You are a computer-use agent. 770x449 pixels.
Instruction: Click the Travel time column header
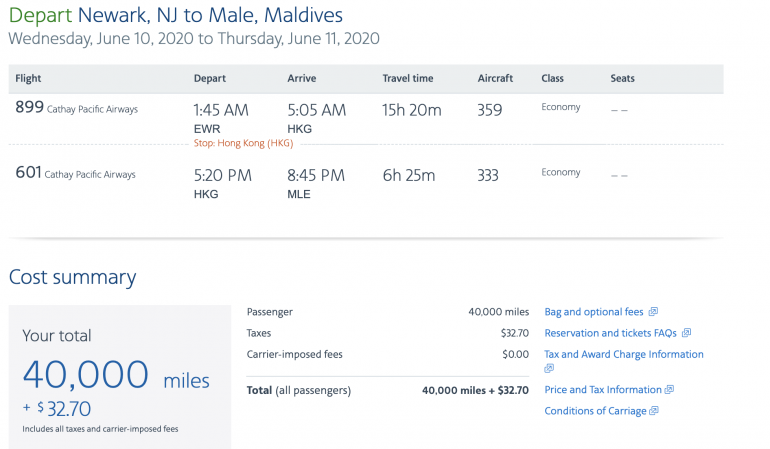409,78
